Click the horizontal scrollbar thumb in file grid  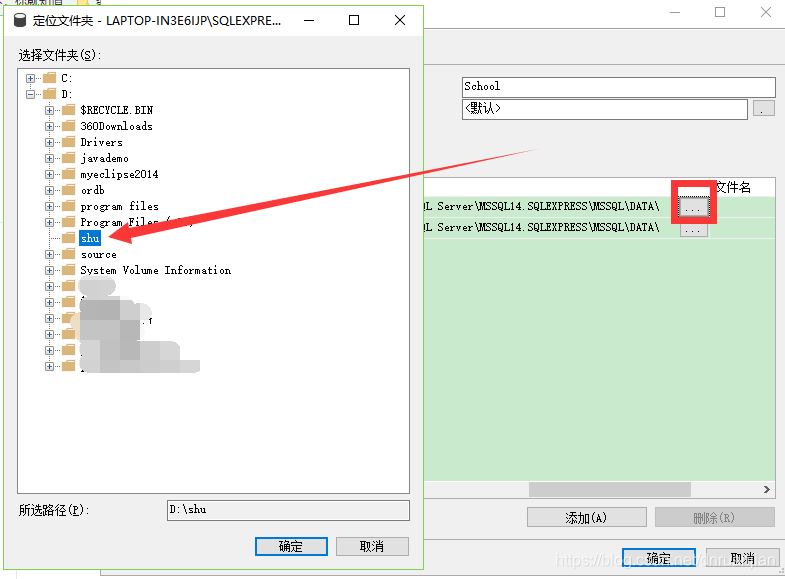(610, 489)
